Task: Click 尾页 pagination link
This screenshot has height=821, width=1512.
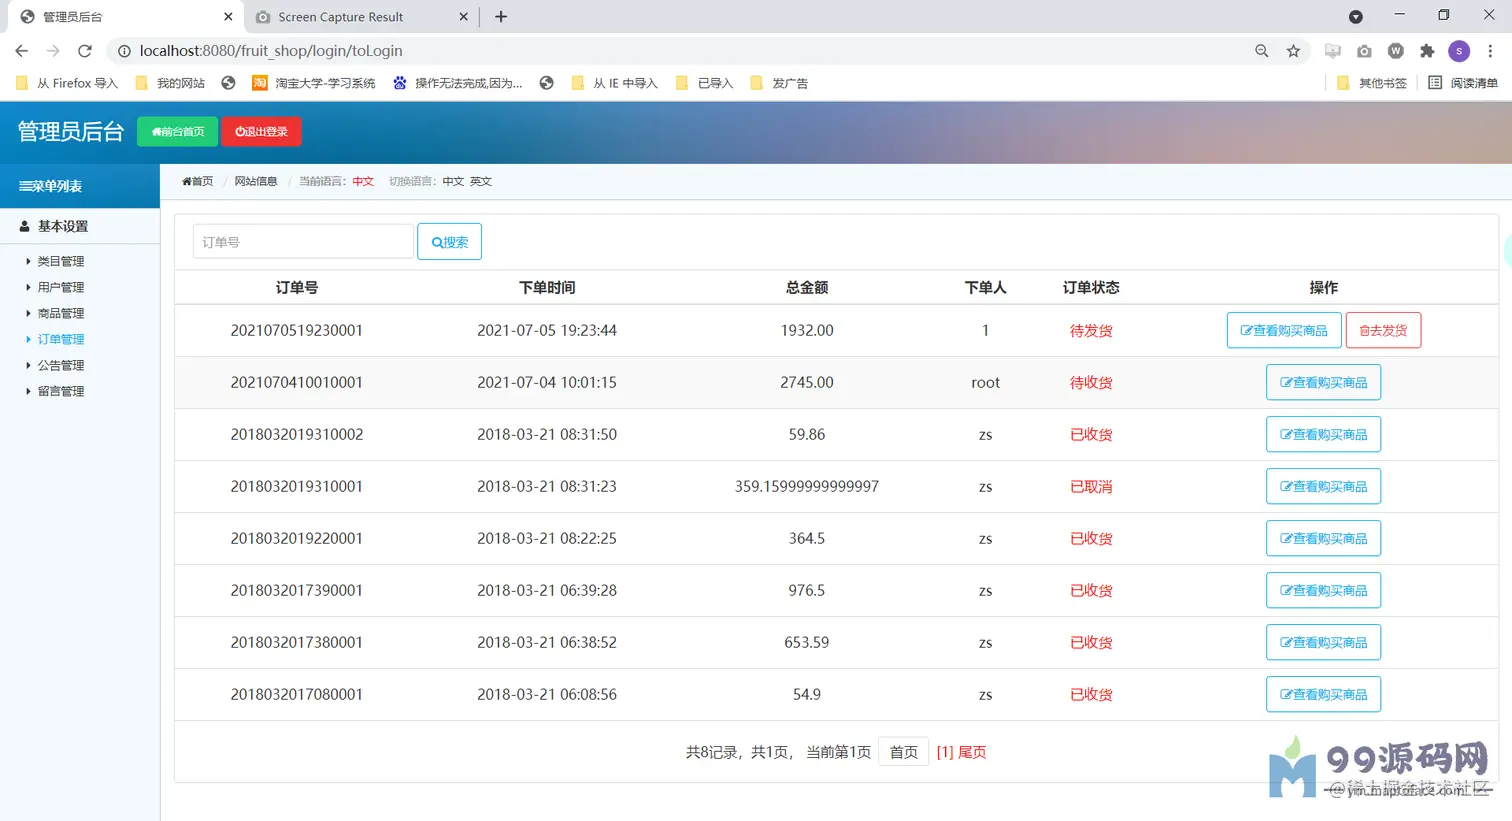Action: coord(972,752)
